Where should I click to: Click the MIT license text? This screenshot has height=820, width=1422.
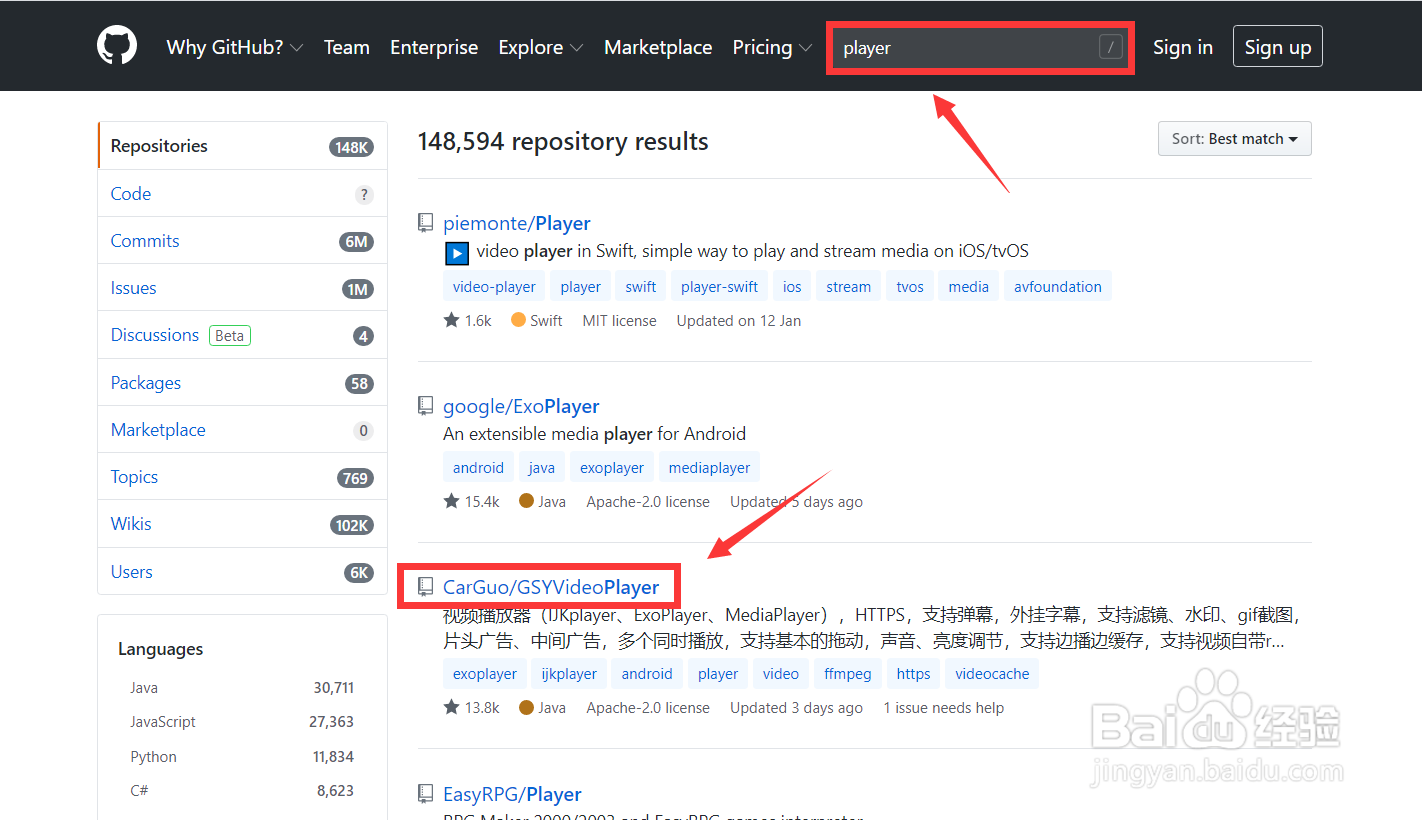pos(620,321)
